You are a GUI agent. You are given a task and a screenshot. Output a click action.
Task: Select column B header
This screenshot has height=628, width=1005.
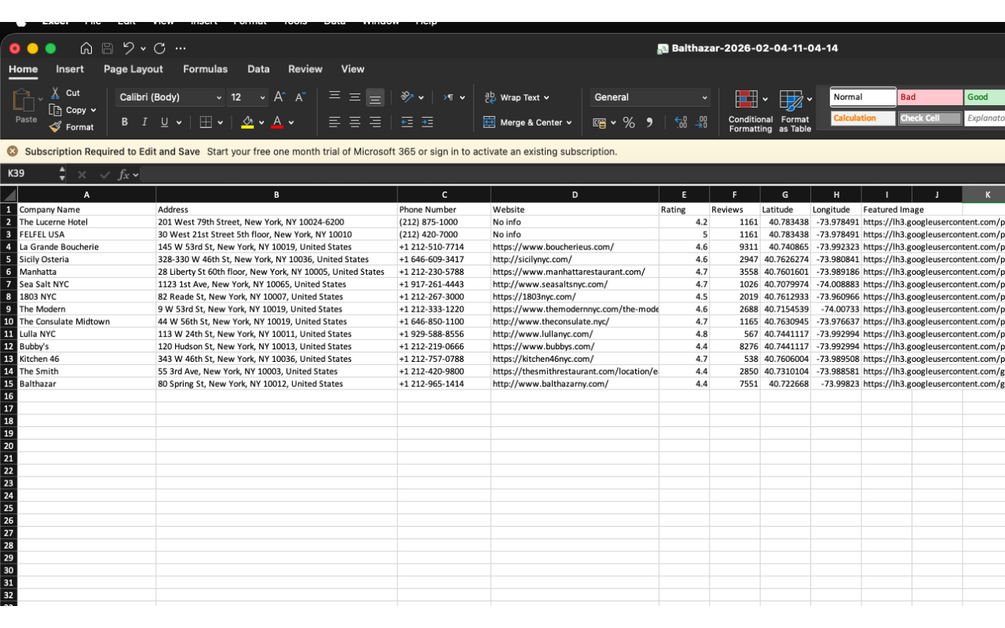click(276, 195)
